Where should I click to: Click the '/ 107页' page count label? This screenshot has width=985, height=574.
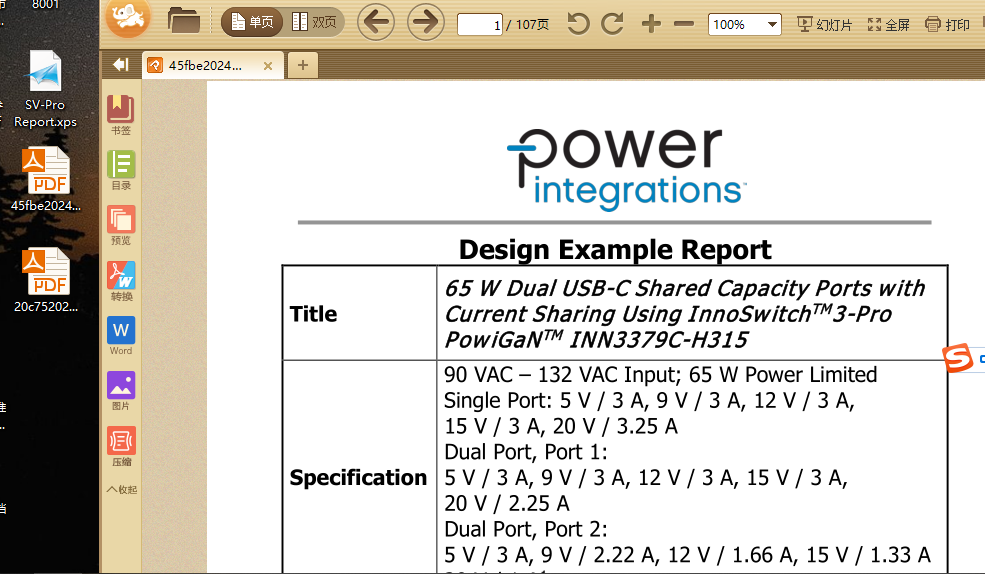pyautogui.click(x=528, y=24)
